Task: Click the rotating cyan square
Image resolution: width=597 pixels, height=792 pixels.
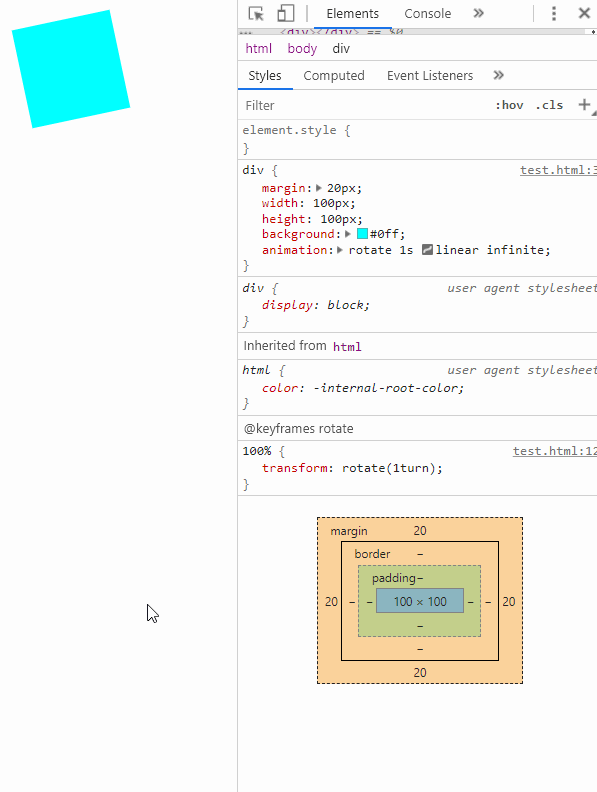Action: [x=71, y=69]
